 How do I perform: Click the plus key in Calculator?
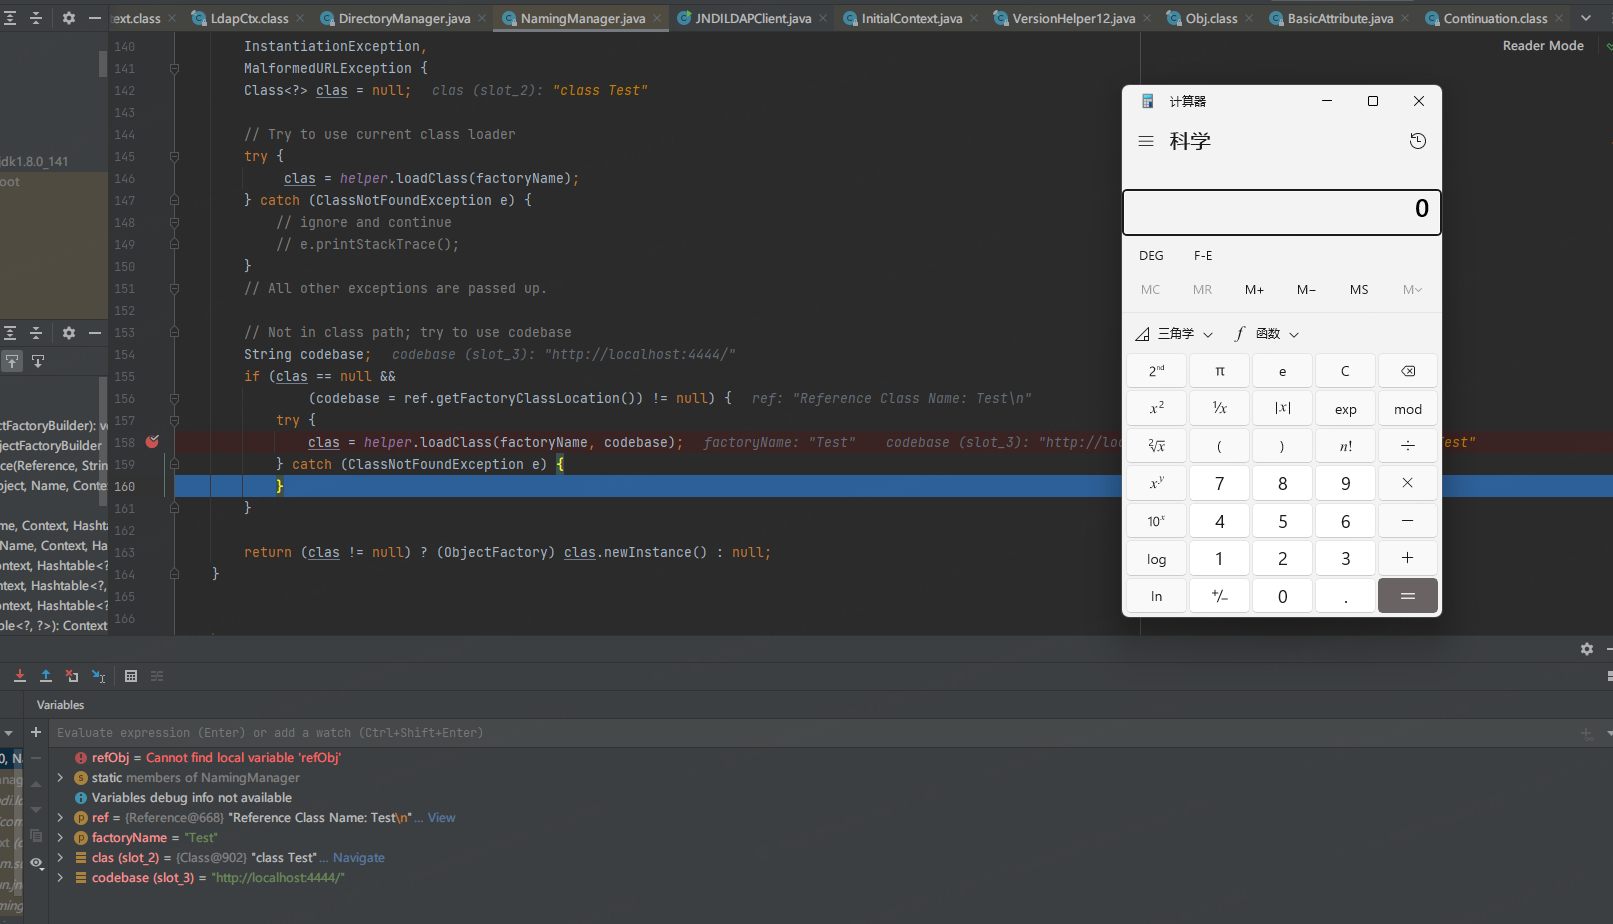click(1408, 558)
